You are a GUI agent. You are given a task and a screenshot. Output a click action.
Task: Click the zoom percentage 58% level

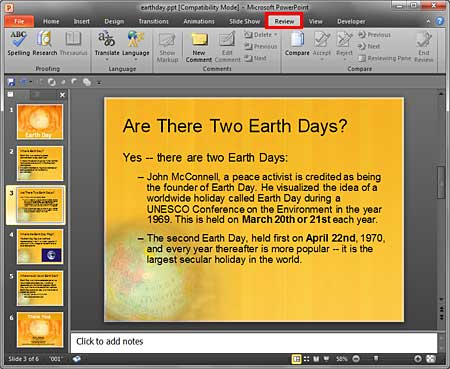click(341, 359)
